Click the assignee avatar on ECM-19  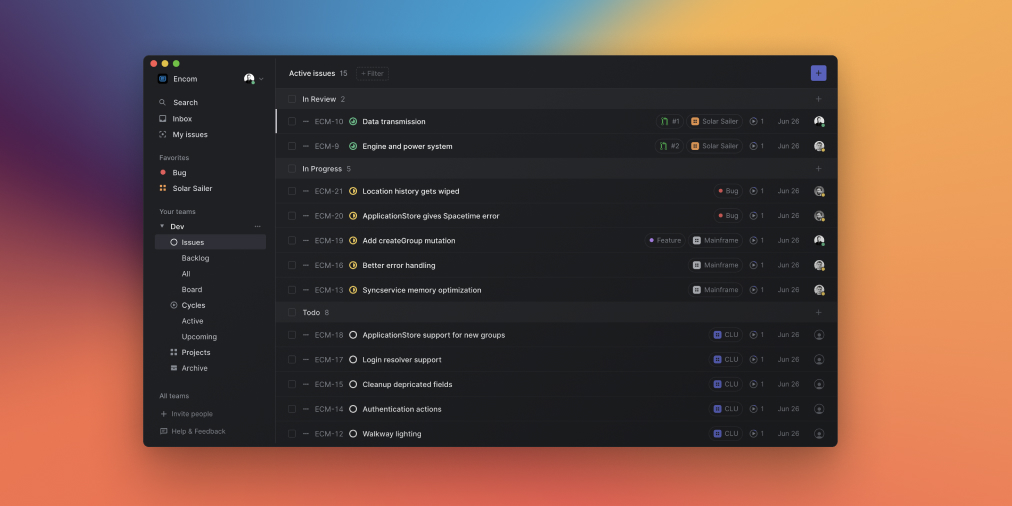[819, 240]
